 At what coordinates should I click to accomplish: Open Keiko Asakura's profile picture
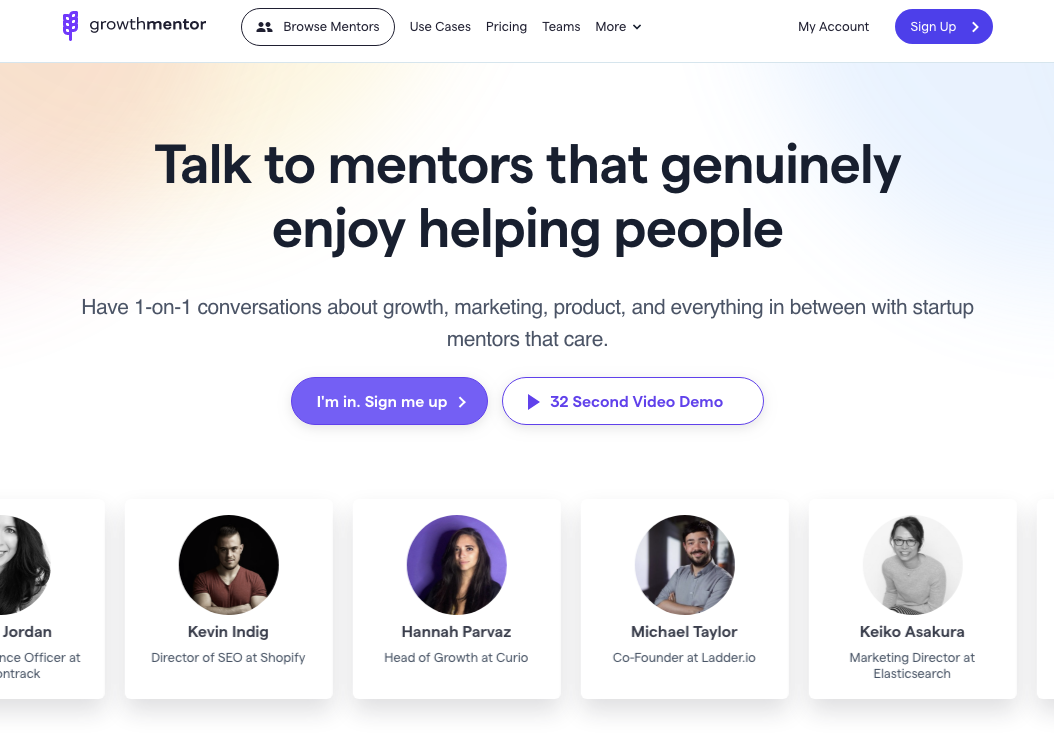click(x=912, y=565)
